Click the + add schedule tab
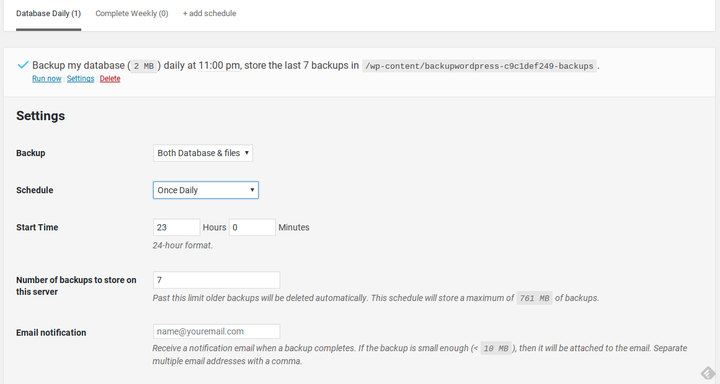Screen dimensions: 720x384 click(209, 13)
